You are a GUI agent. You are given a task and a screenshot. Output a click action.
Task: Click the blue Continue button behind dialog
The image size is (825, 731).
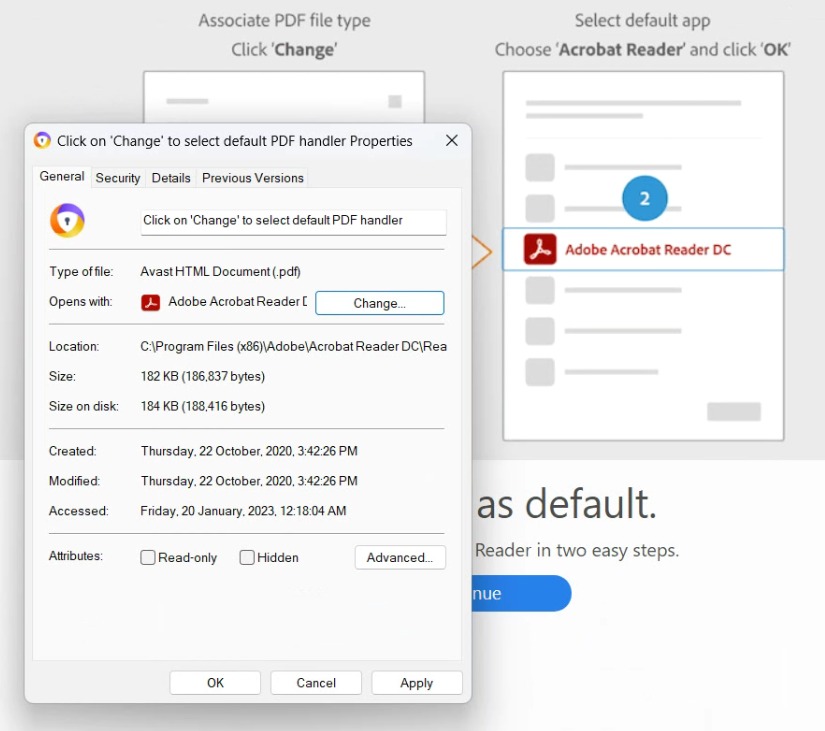pos(521,593)
